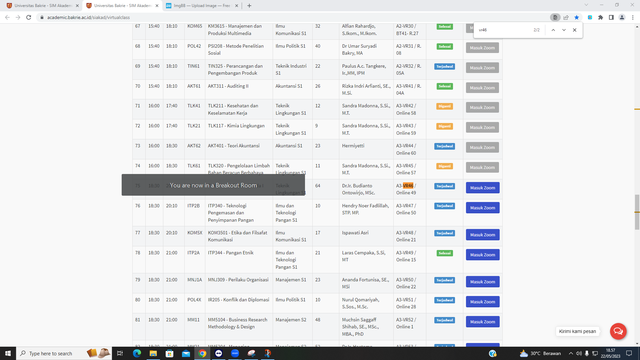
Task: Bookmark this page with the star icon
Action: pyautogui.click(x=576, y=18)
